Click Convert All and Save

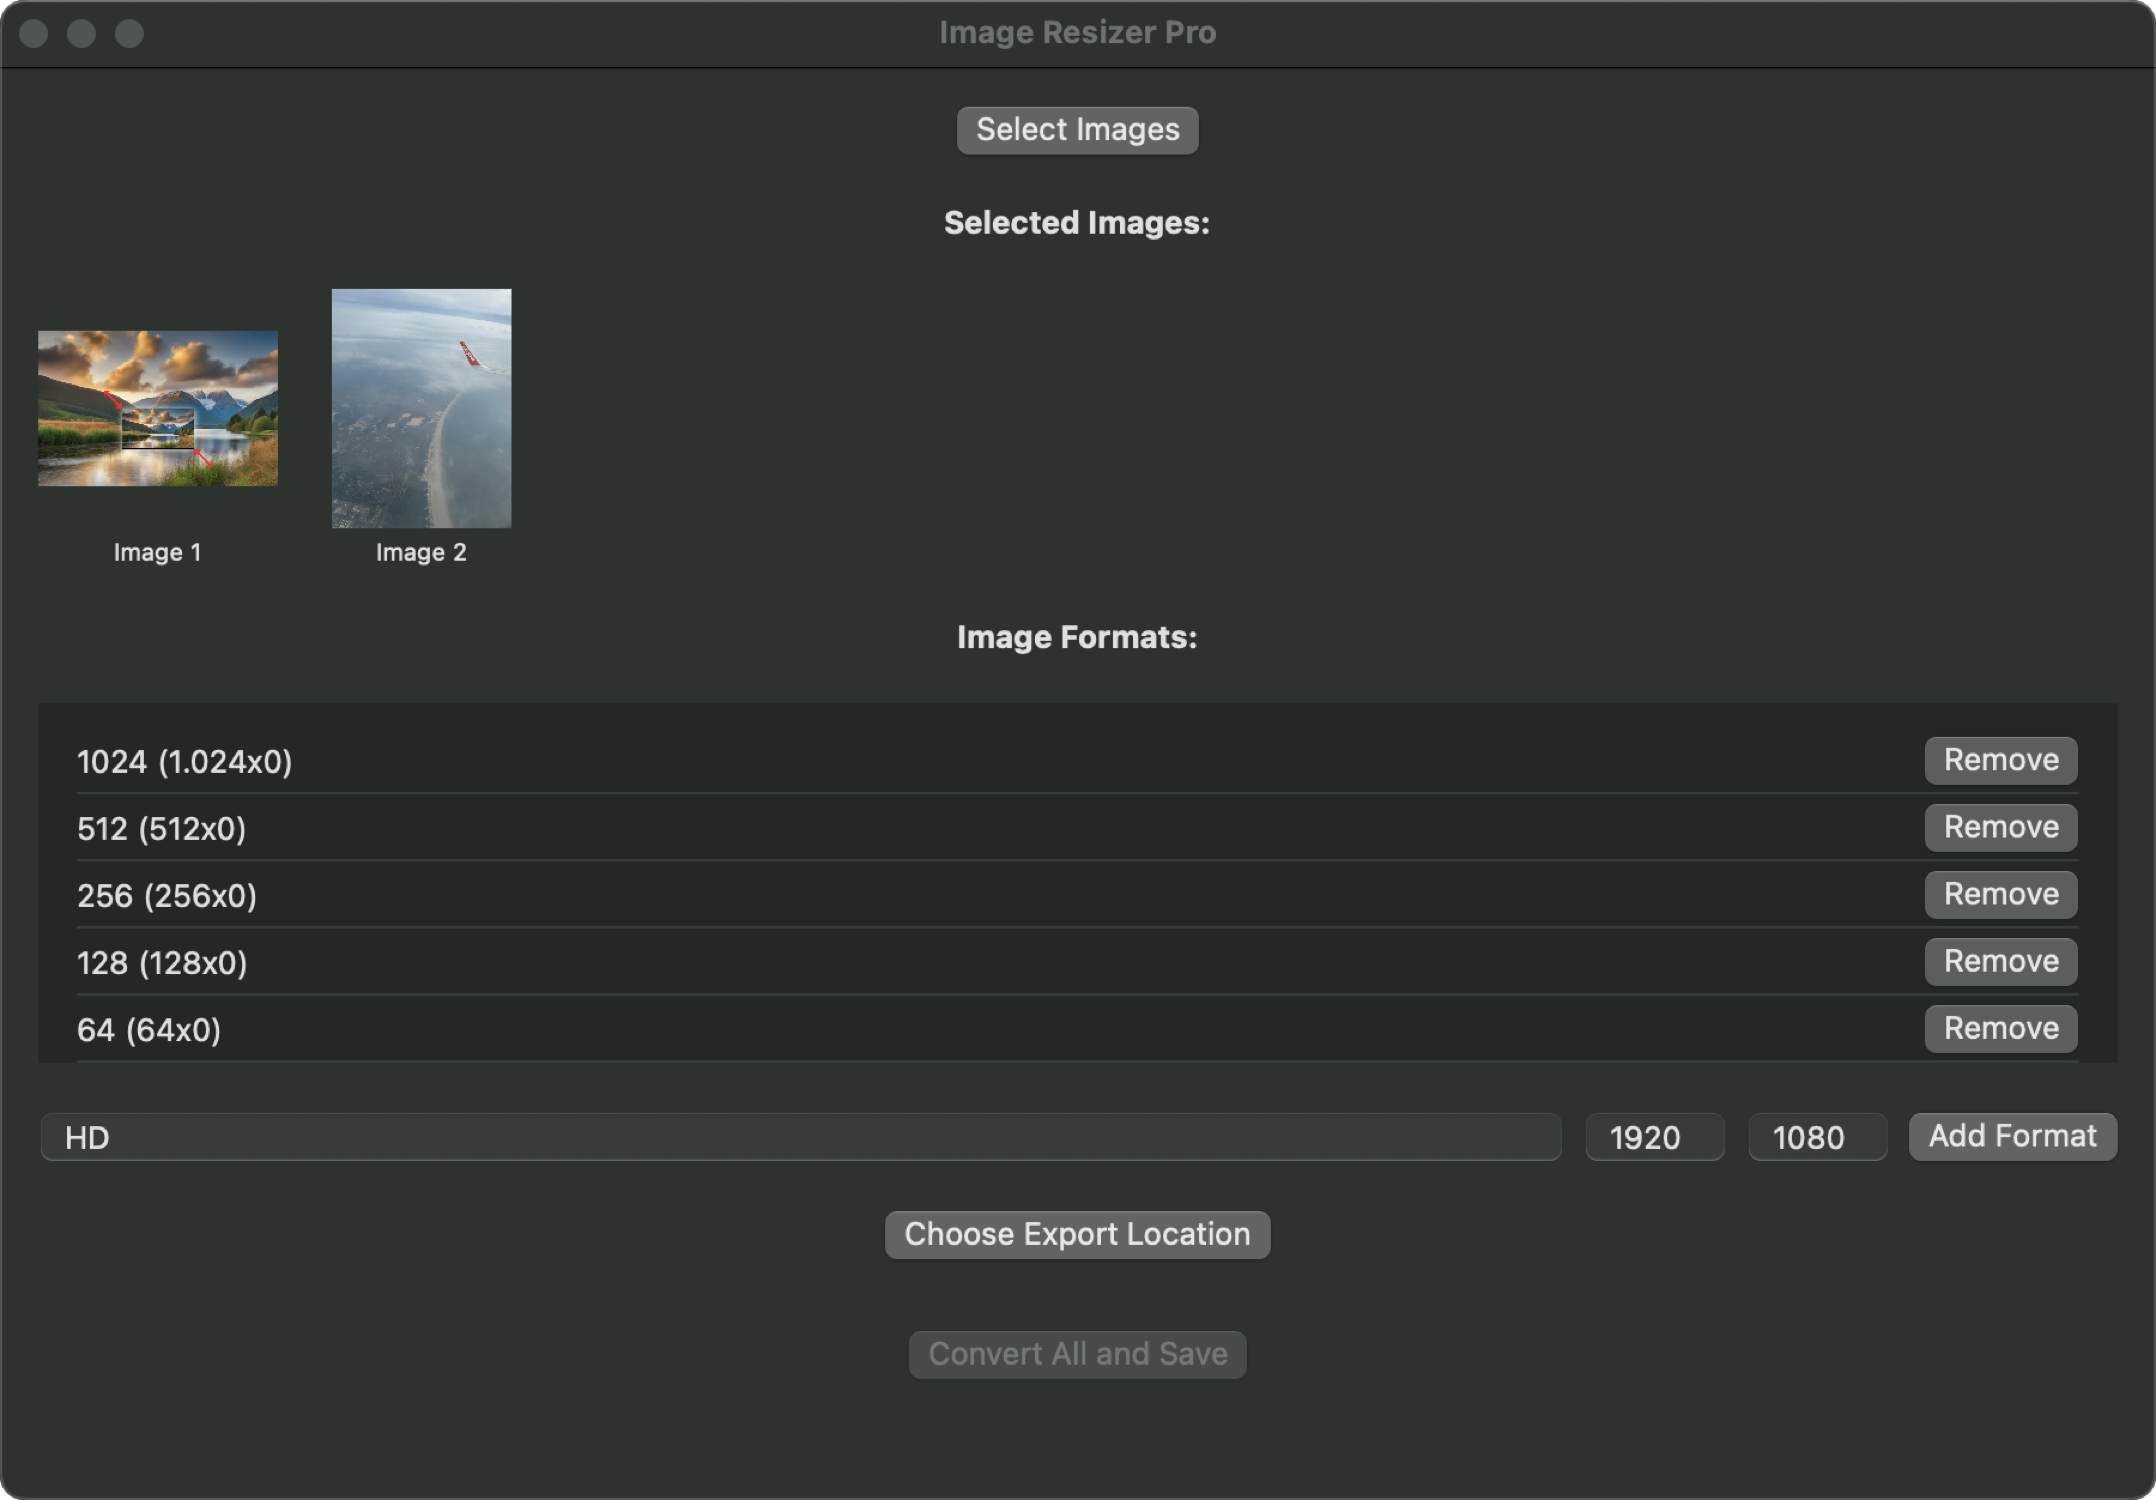tap(1077, 1354)
